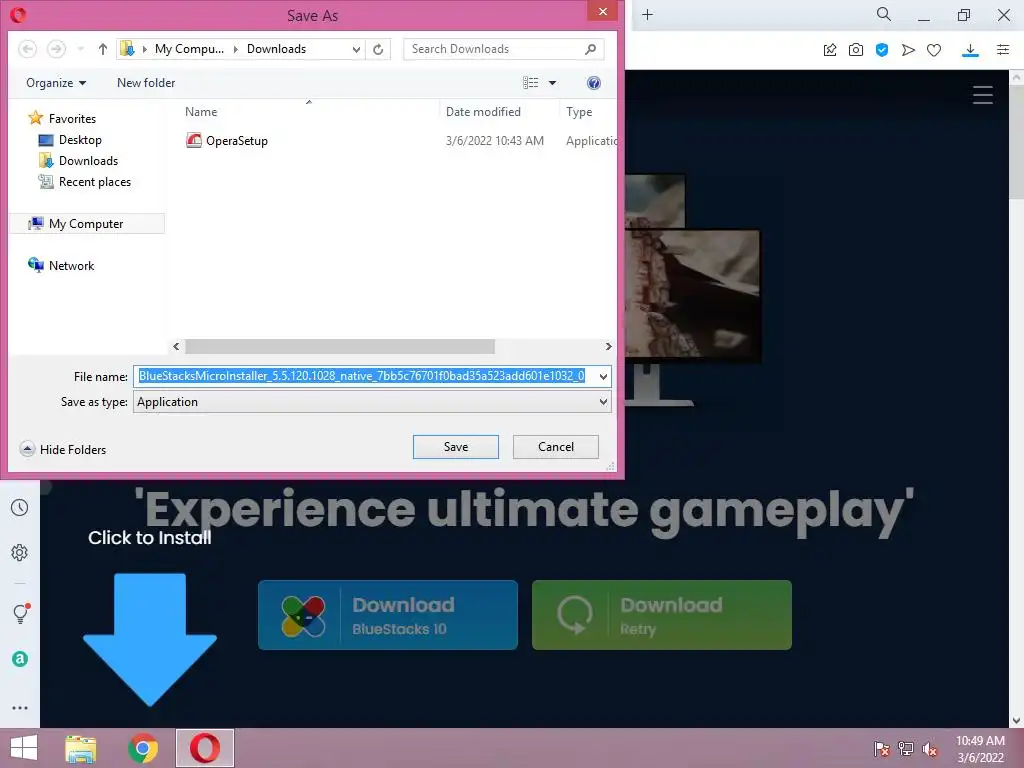Click the muted volume tray icon
The width and height of the screenshot is (1024, 768).
click(x=930, y=748)
